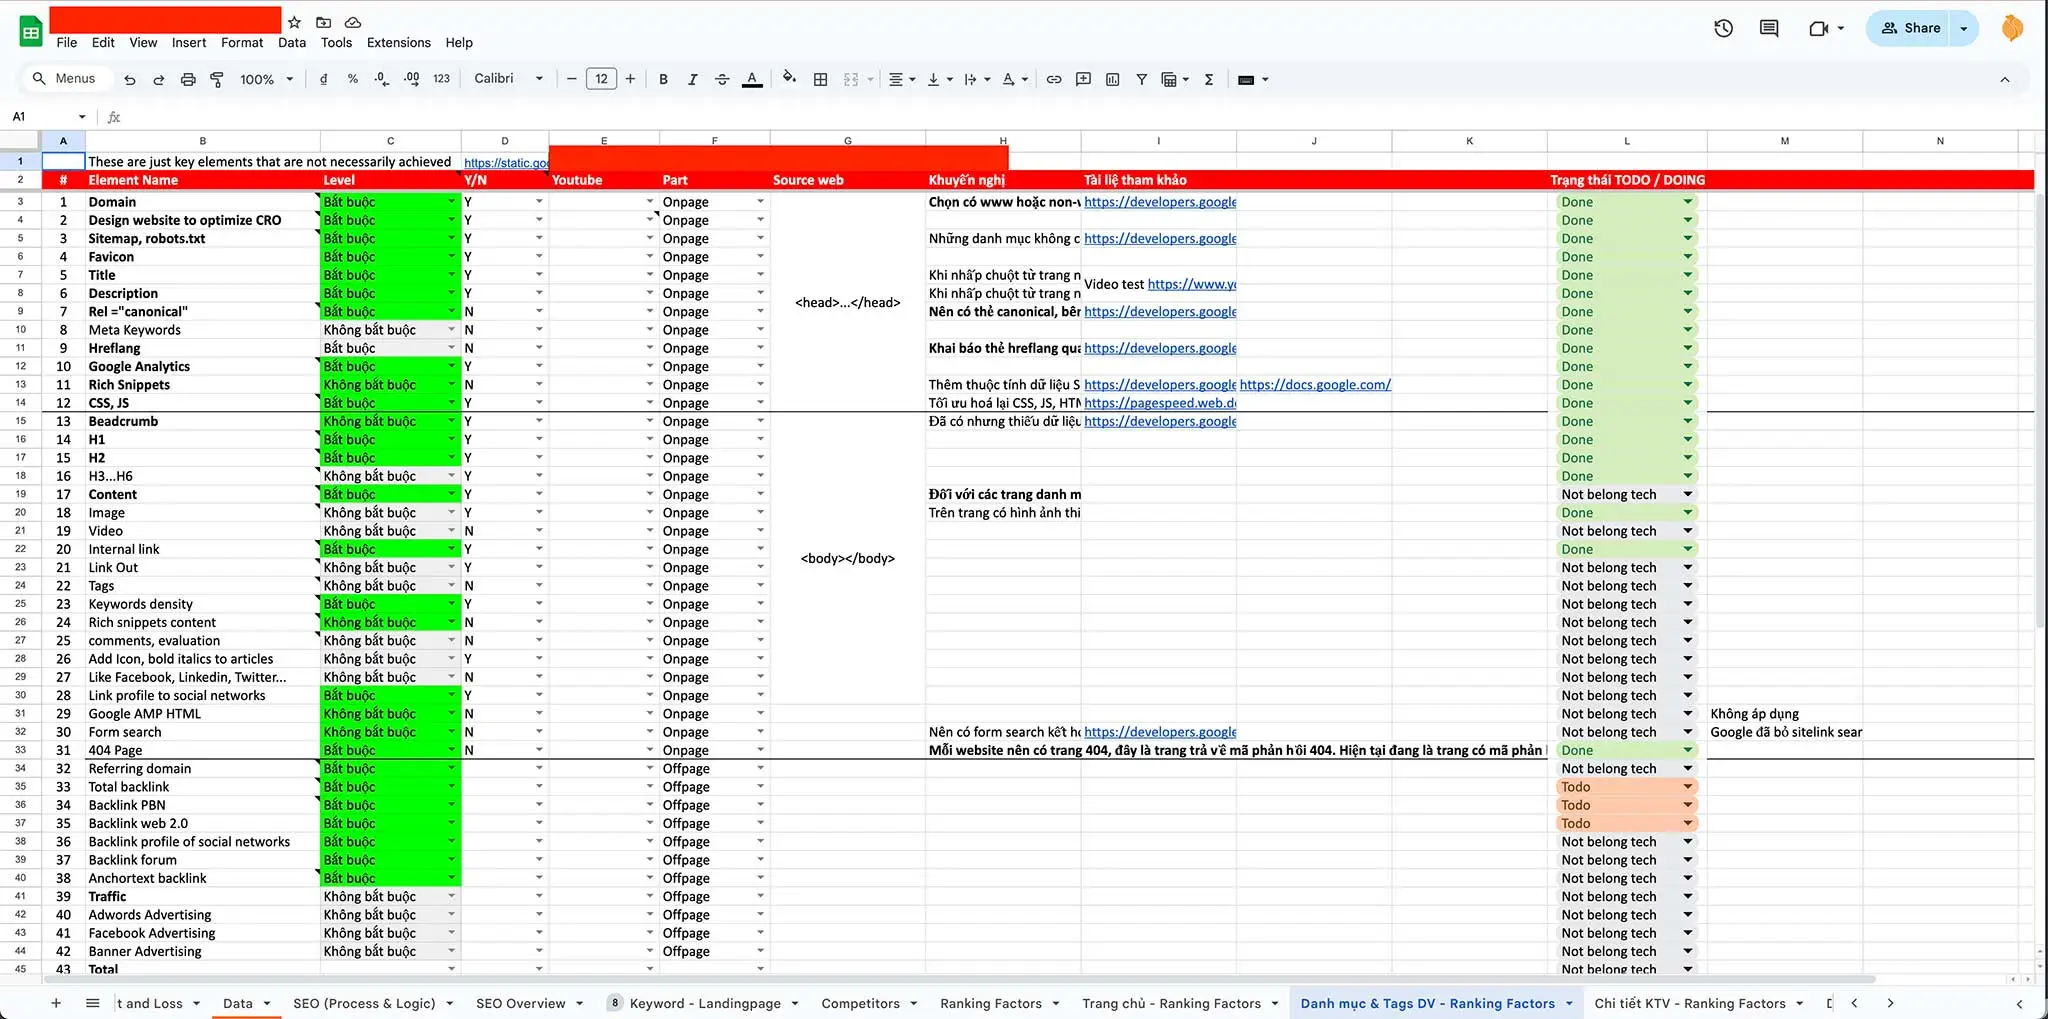The height and width of the screenshot is (1019, 2048).
Task: Click the Redo icon in the toolbar
Action: (x=158, y=80)
